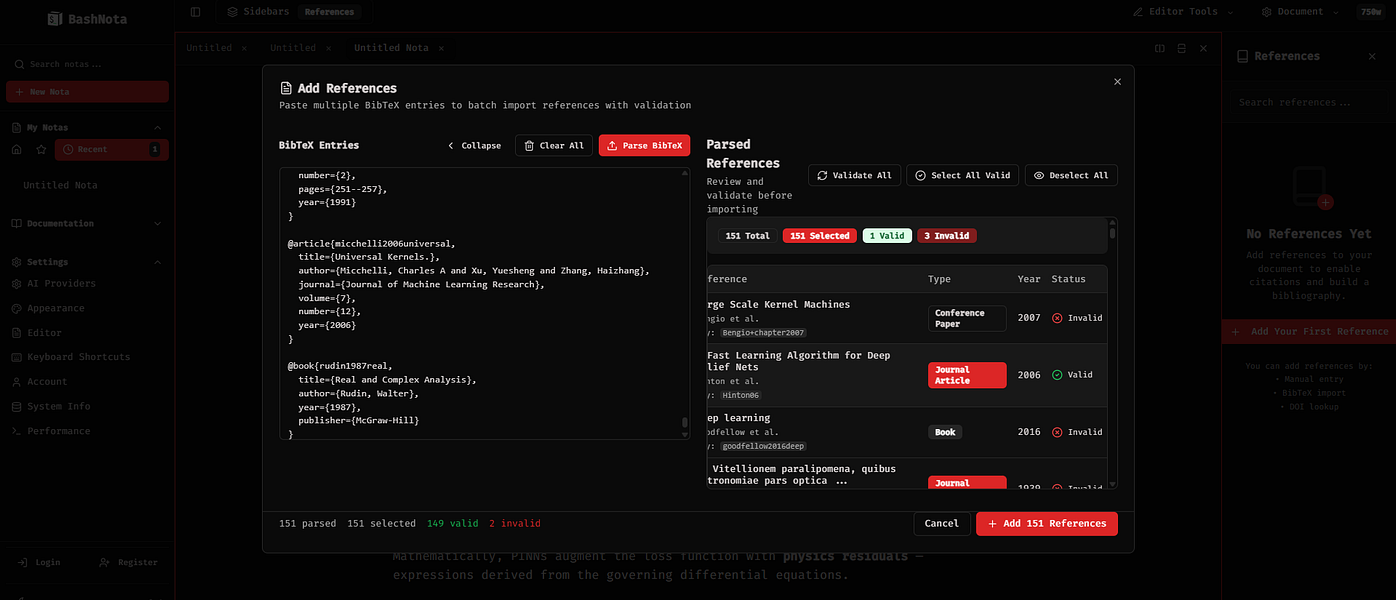This screenshot has height=600, width=1396.
Task: Click the 750w word count badge
Action: pos(1369,12)
